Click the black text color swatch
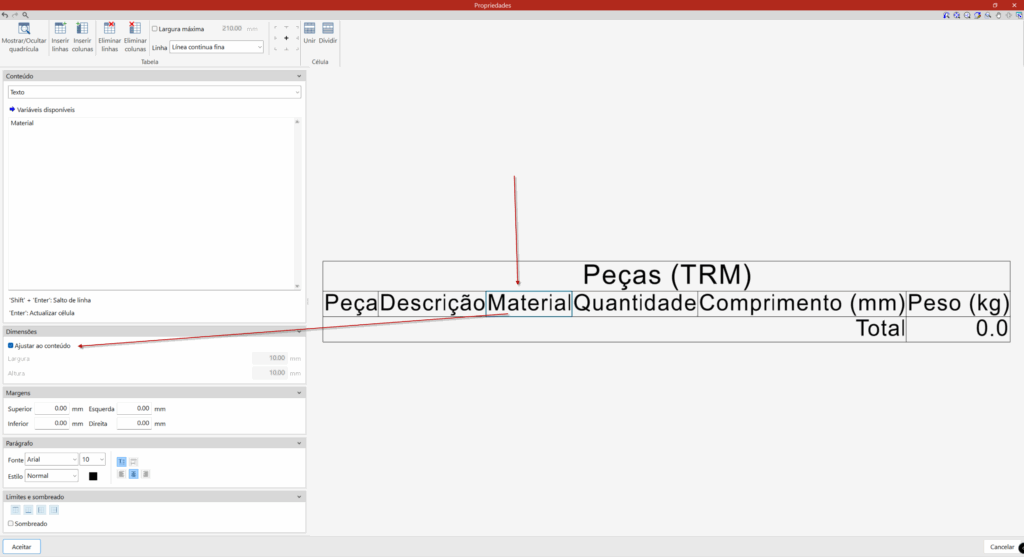Screen dimensions: 1024x557 [x=93, y=476]
